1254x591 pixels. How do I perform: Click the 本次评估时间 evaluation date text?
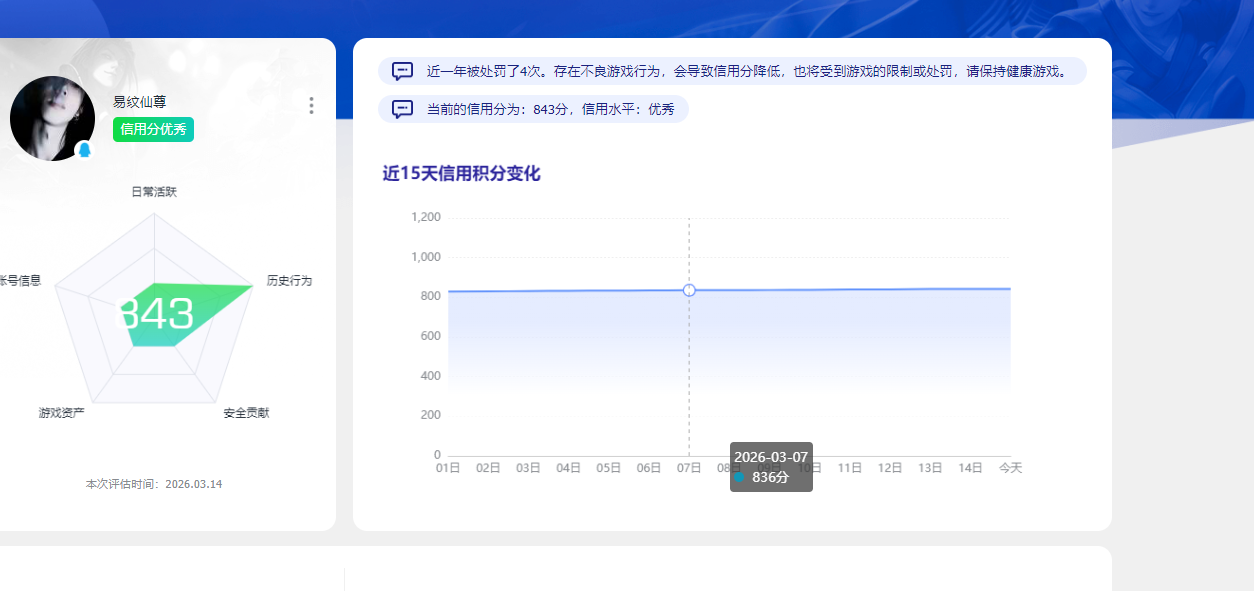coord(155,483)
